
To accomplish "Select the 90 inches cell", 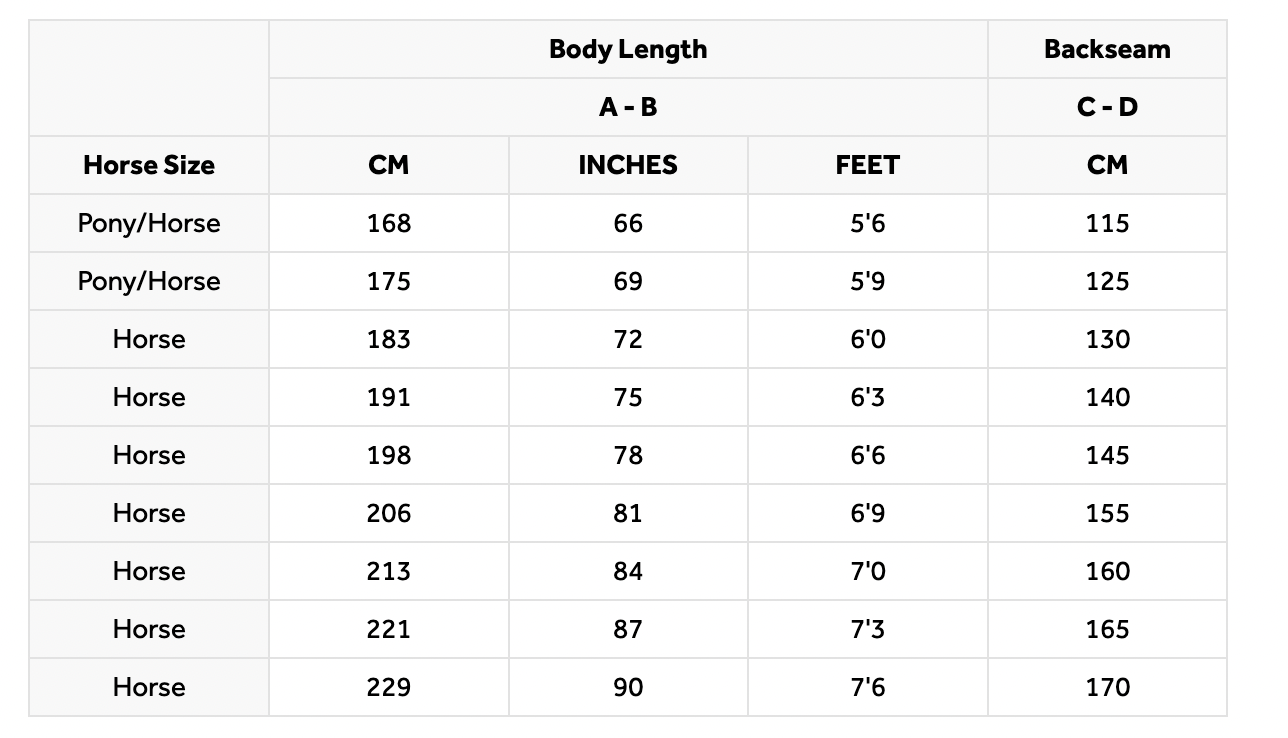I will (x=628, y=687).
